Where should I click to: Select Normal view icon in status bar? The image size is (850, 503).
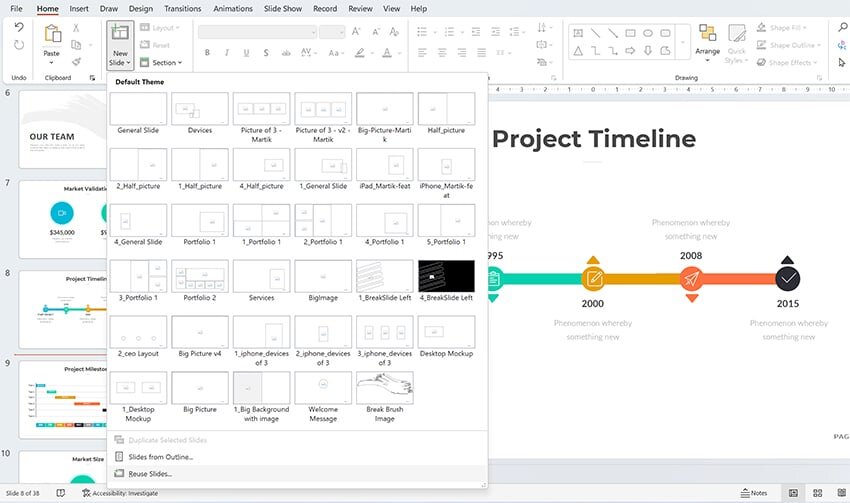coord(794,493)
